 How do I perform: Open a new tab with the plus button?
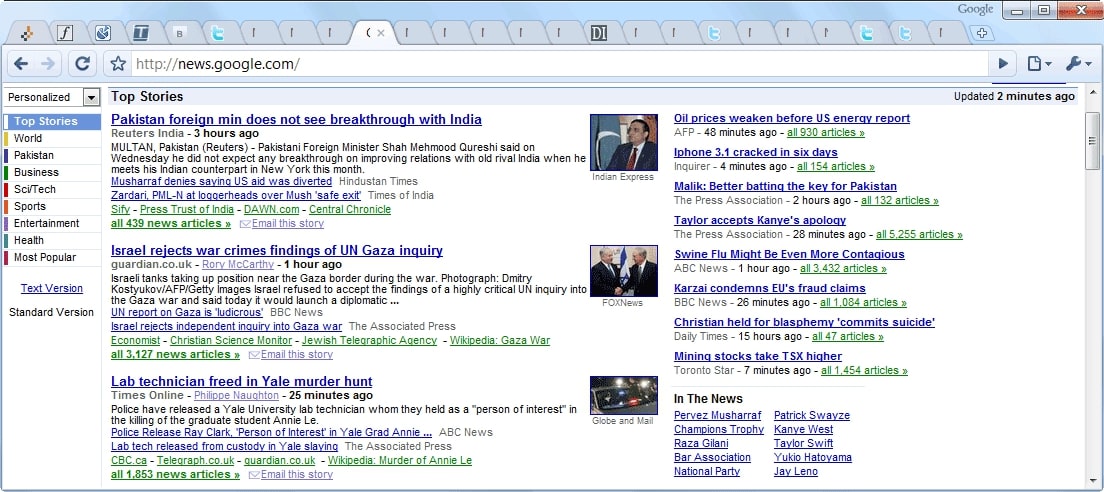(983, 33)
